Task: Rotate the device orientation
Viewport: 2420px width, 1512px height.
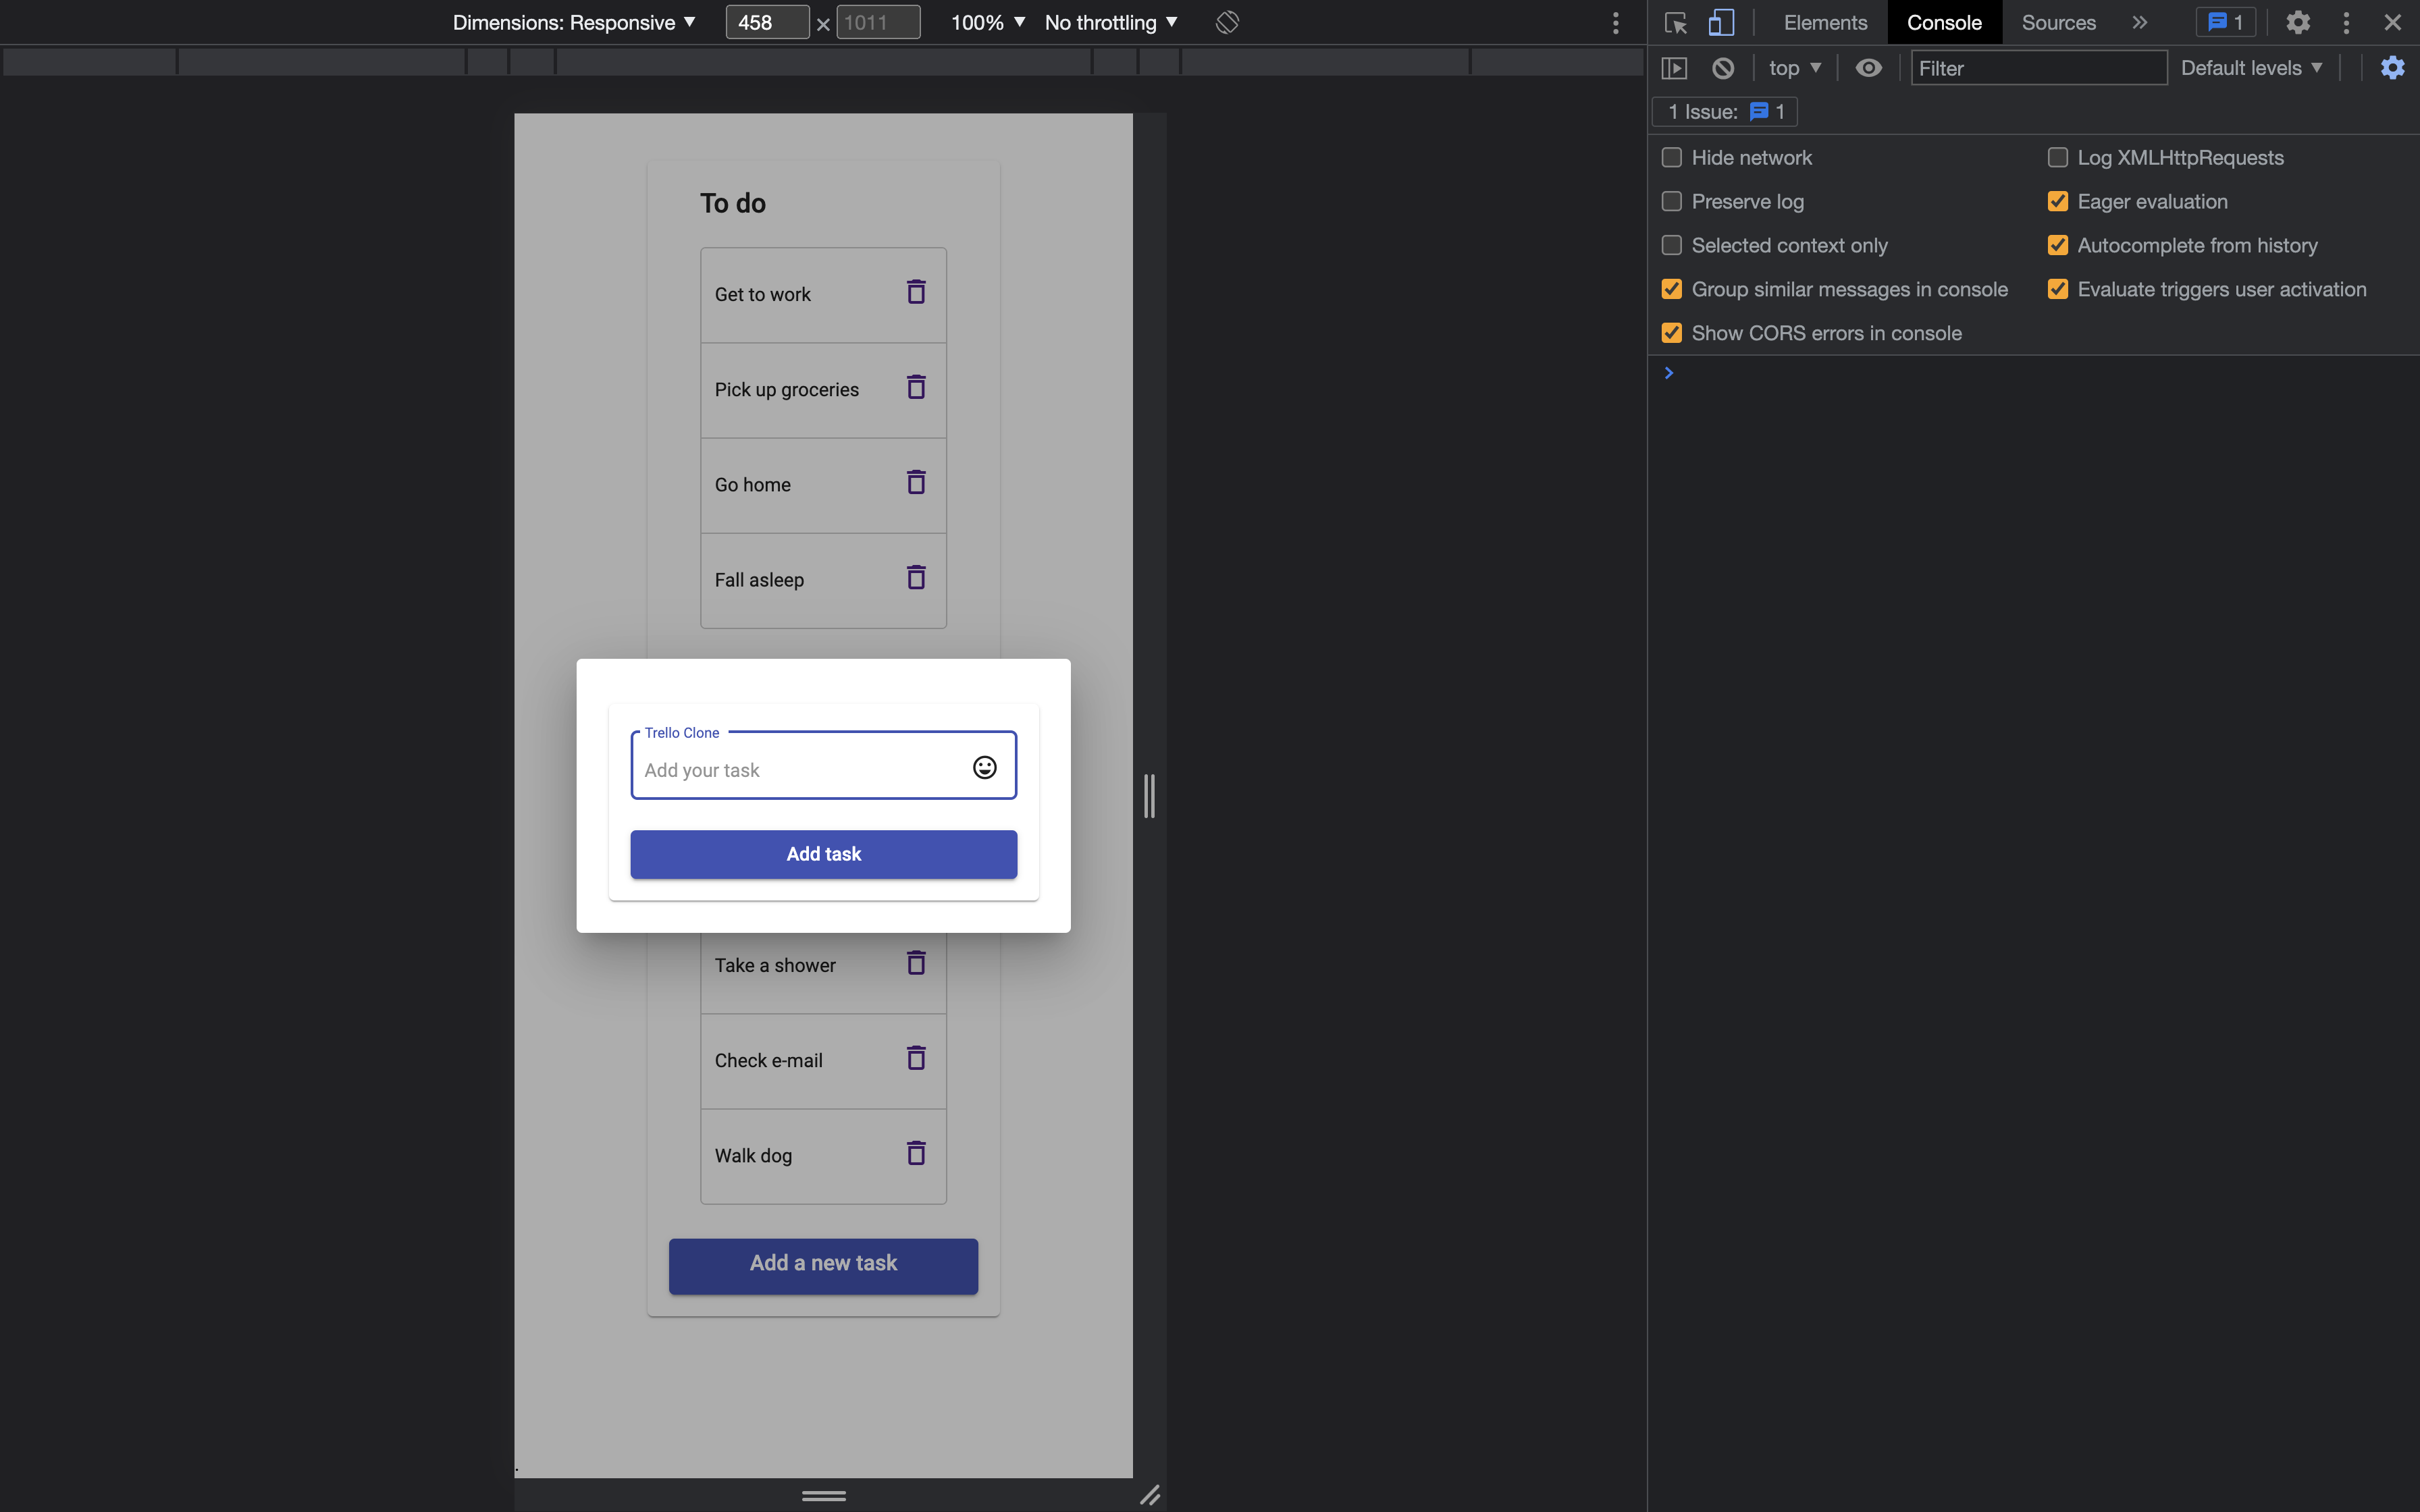Action: 1227,21
